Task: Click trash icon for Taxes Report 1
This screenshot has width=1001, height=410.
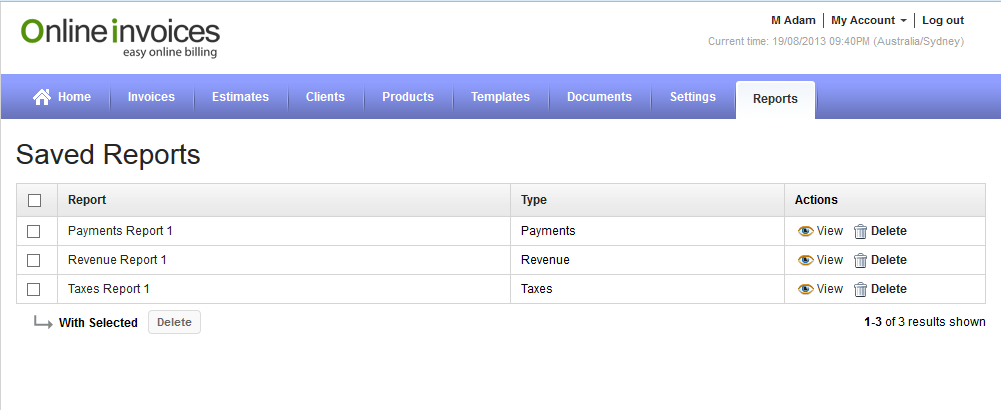Action: 860,289
